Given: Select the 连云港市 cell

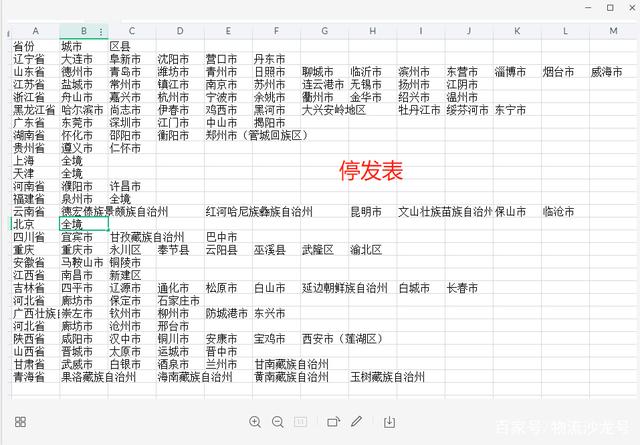Looking at the screenshot, I should (323, 85).
